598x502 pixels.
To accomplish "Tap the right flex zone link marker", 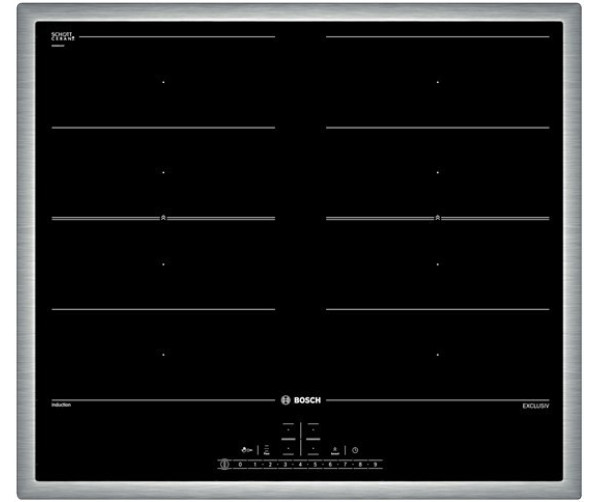I will tap(437, 218).
